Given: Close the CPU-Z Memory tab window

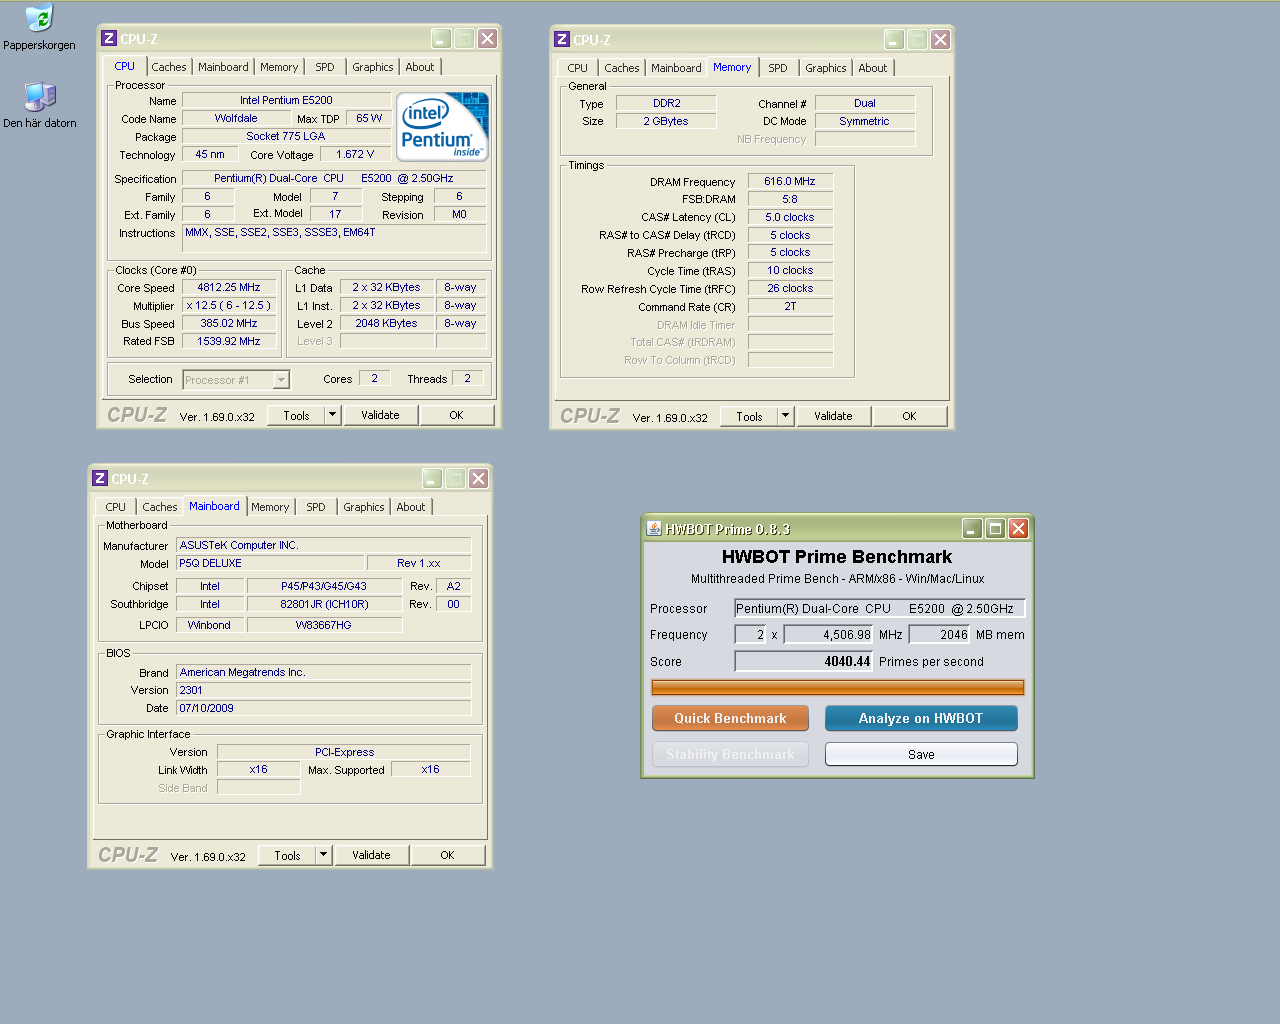Looking at the screenshot, I should coord(940,39).
